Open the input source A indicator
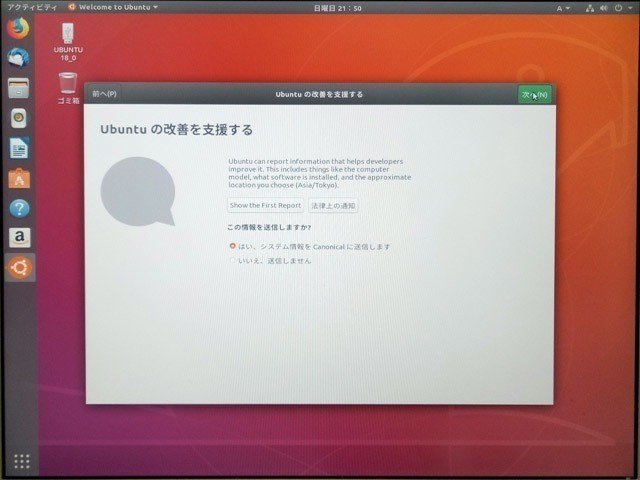Screen dimensions: 640x480 coord(563,8)
